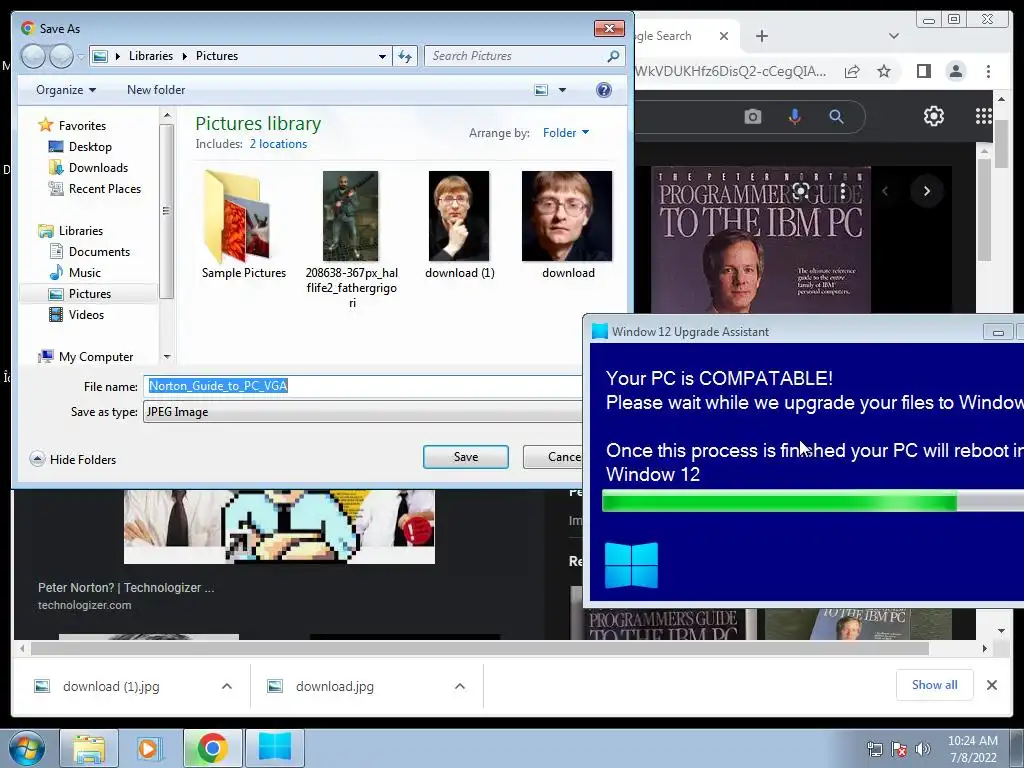Viewport: 1024px width, 768px height.
Task: Open Google quick settings gear
Action: (x=934, y=116)
